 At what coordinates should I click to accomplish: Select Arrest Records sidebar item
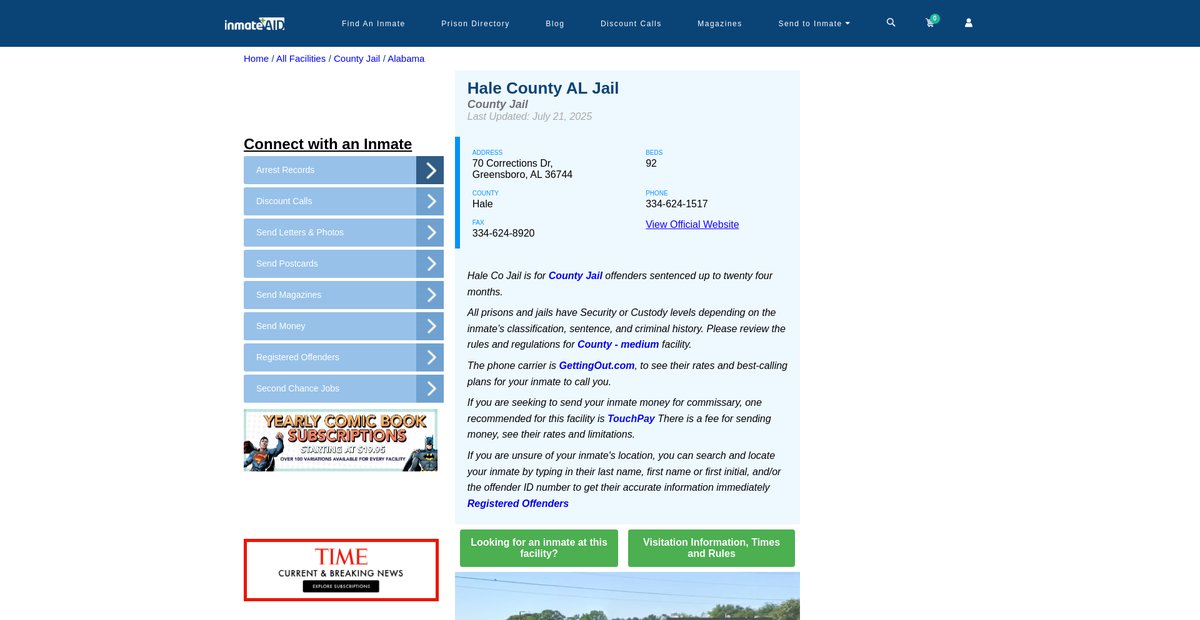[x=330, y=170]
